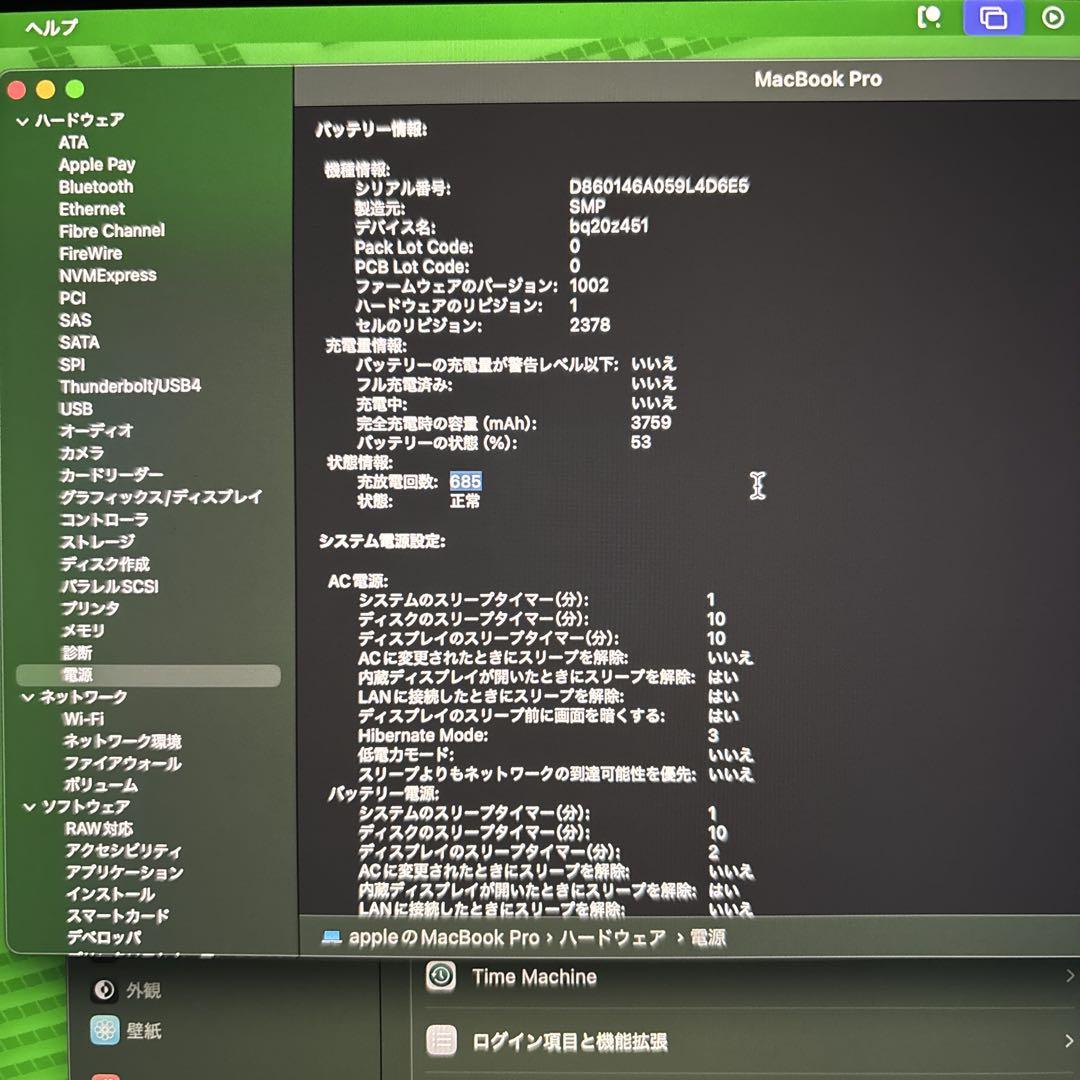The height and width of the screenshot is (1080, 1080).
Task: Select スマートカード in the sidebar
Action: 118,916
